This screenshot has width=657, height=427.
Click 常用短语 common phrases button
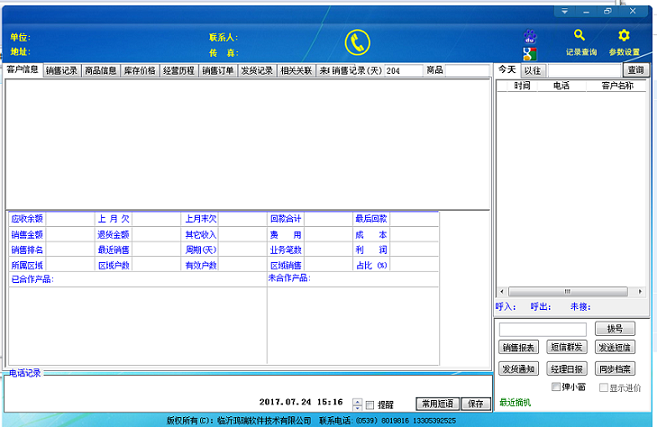pyautogui.click(x=435, y=404)
